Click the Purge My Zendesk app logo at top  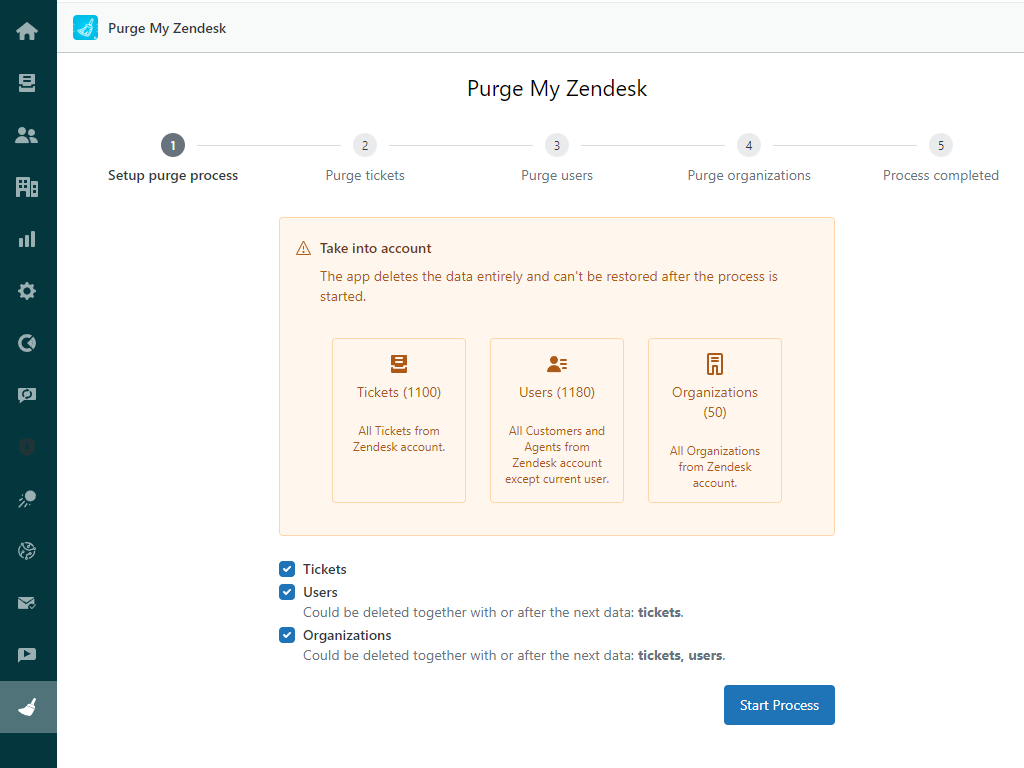(x=85, y=27)
